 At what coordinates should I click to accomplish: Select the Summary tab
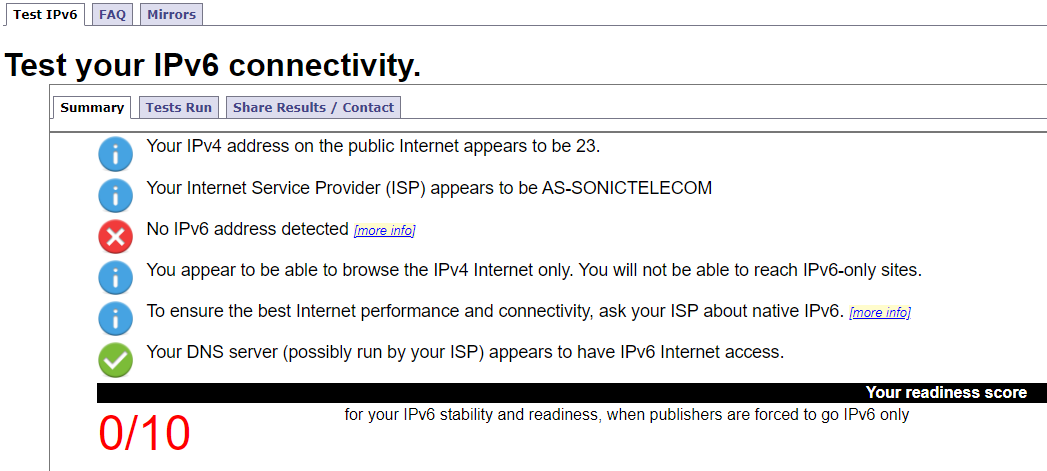click(x=91, y=107)
